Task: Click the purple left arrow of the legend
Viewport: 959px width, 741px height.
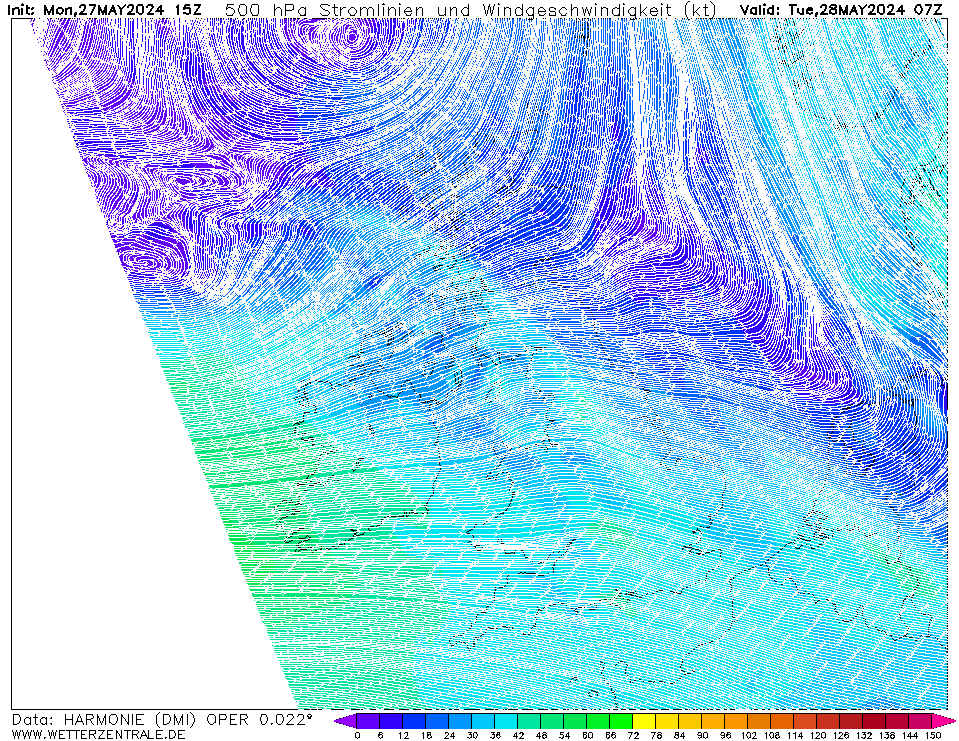Action: [346, 721]
